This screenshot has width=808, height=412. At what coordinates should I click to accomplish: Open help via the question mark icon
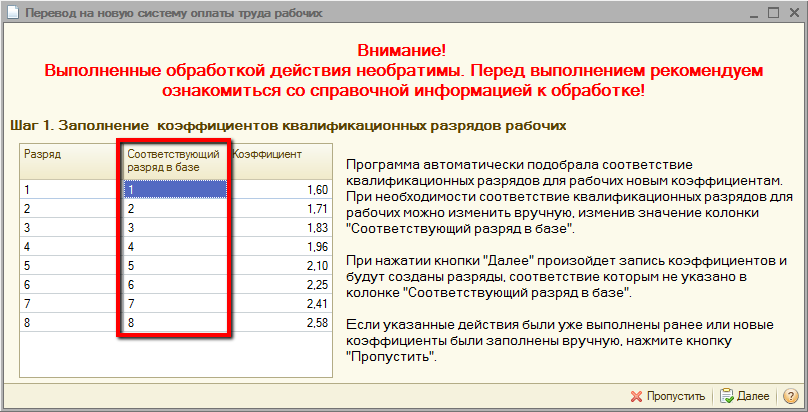pos(790,396)
